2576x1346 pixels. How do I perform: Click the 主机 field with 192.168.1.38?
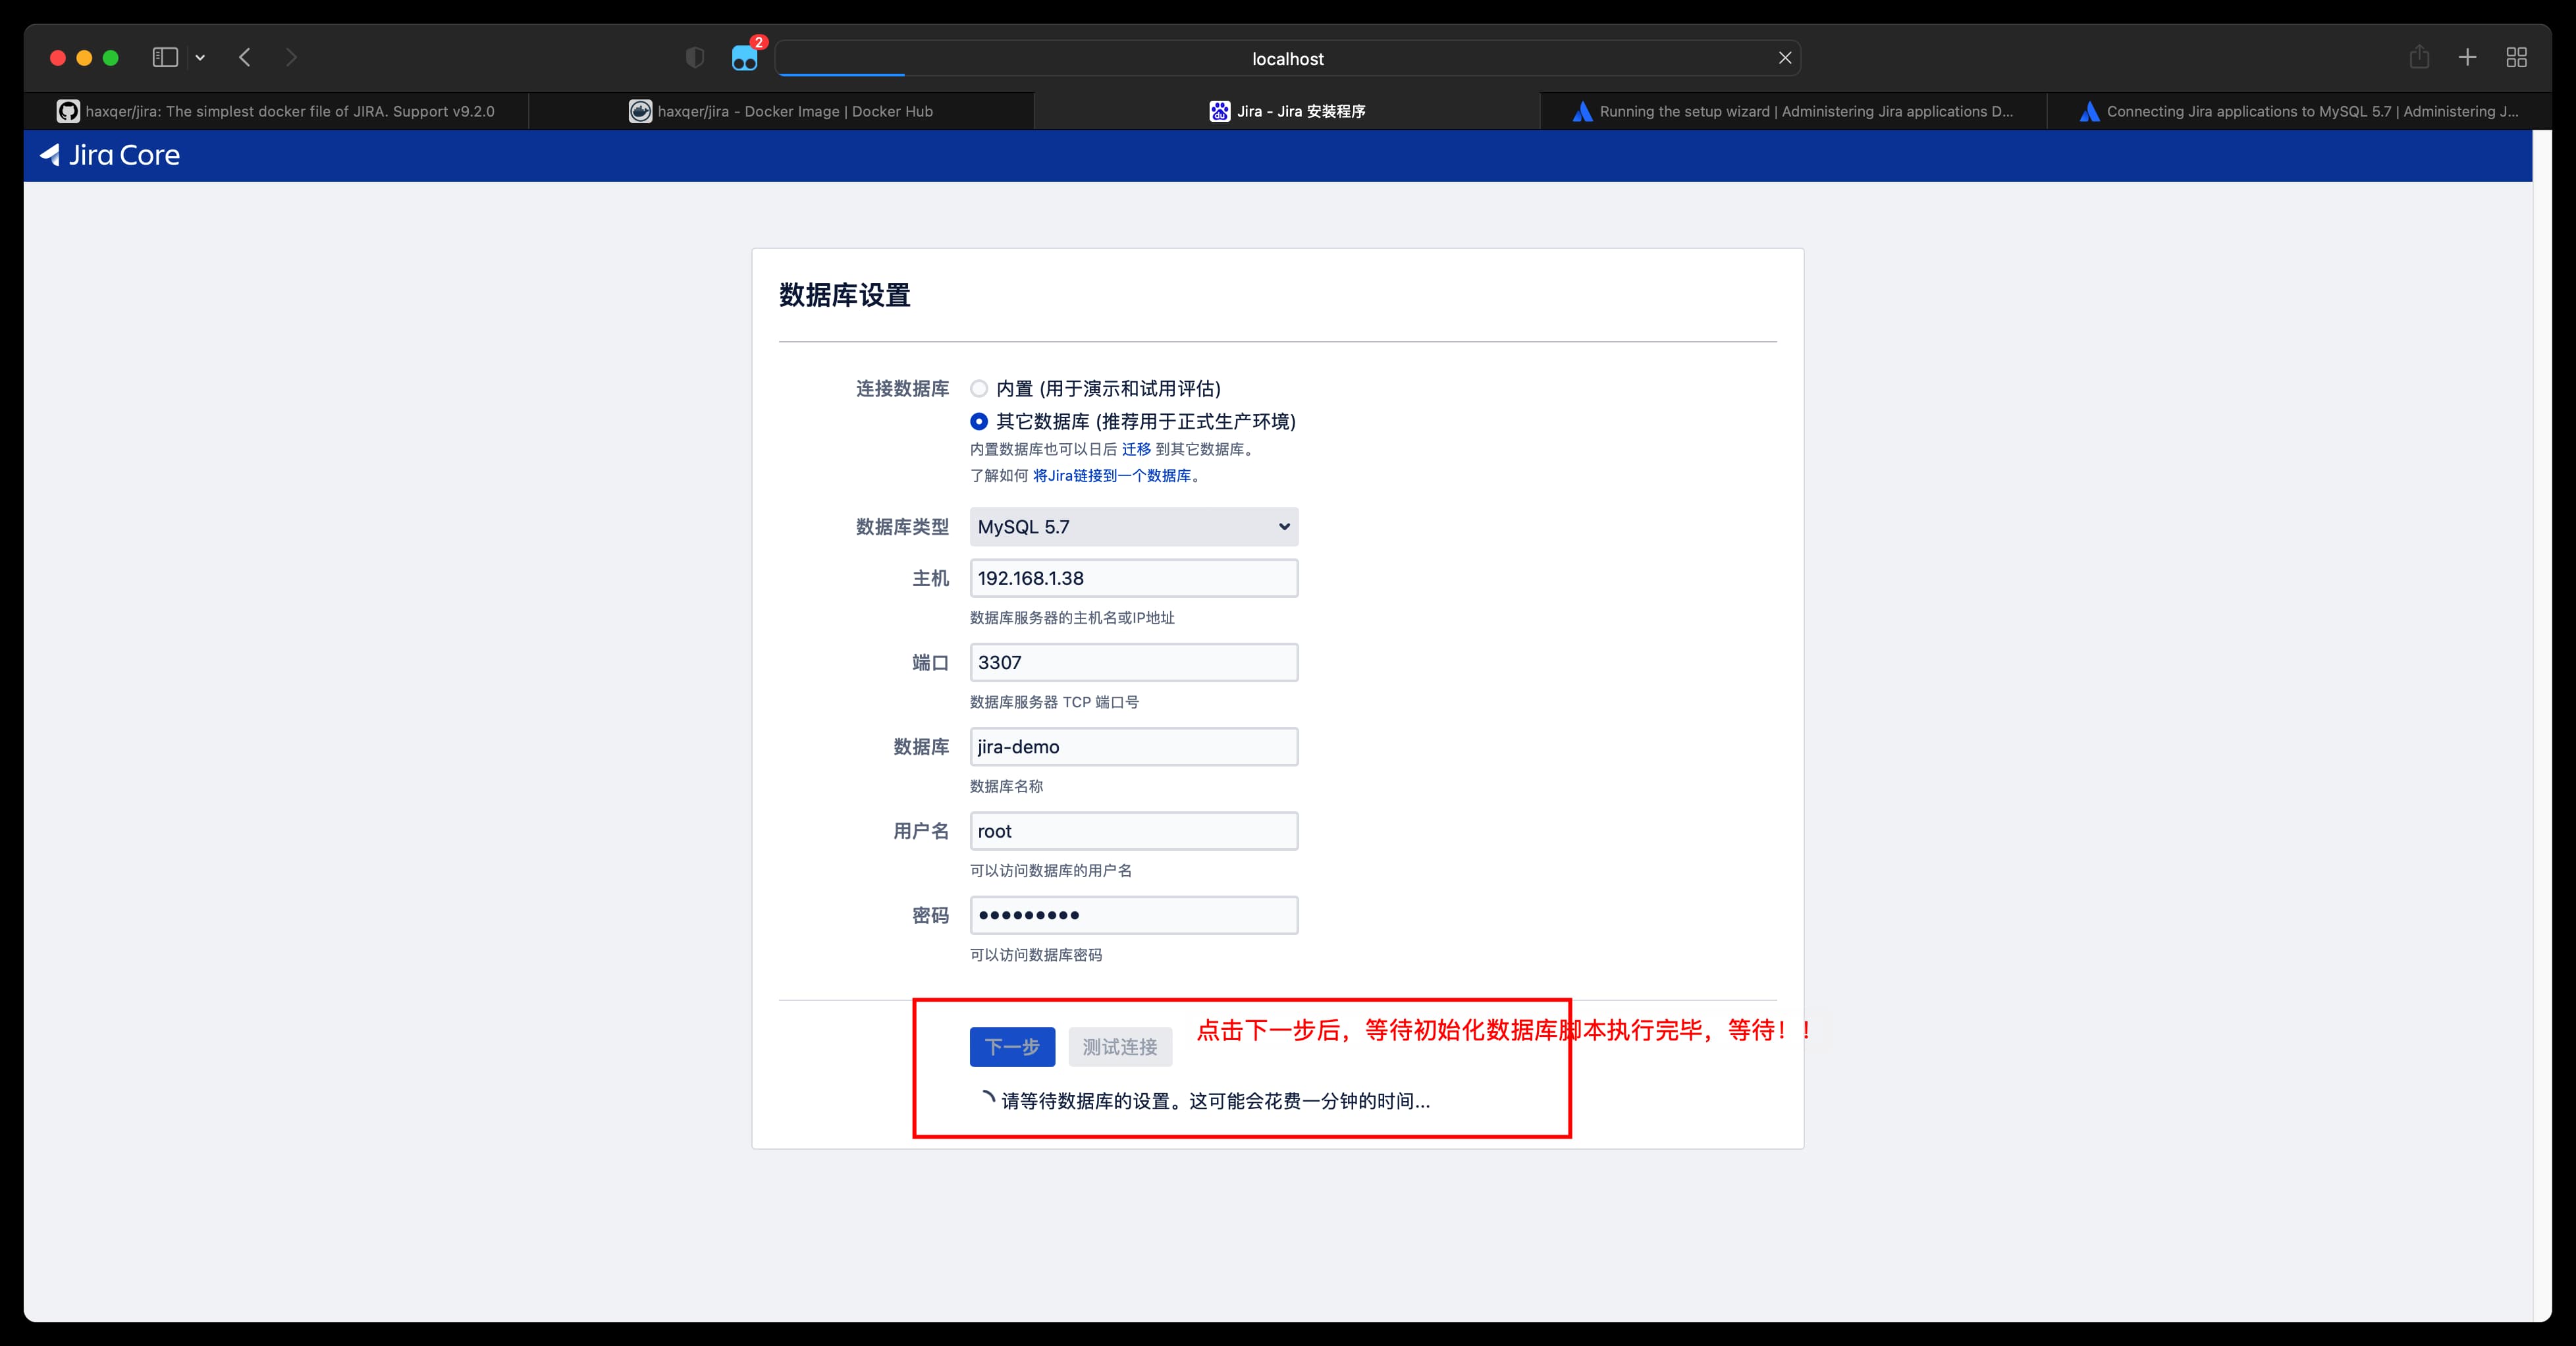pos(1134,578)
